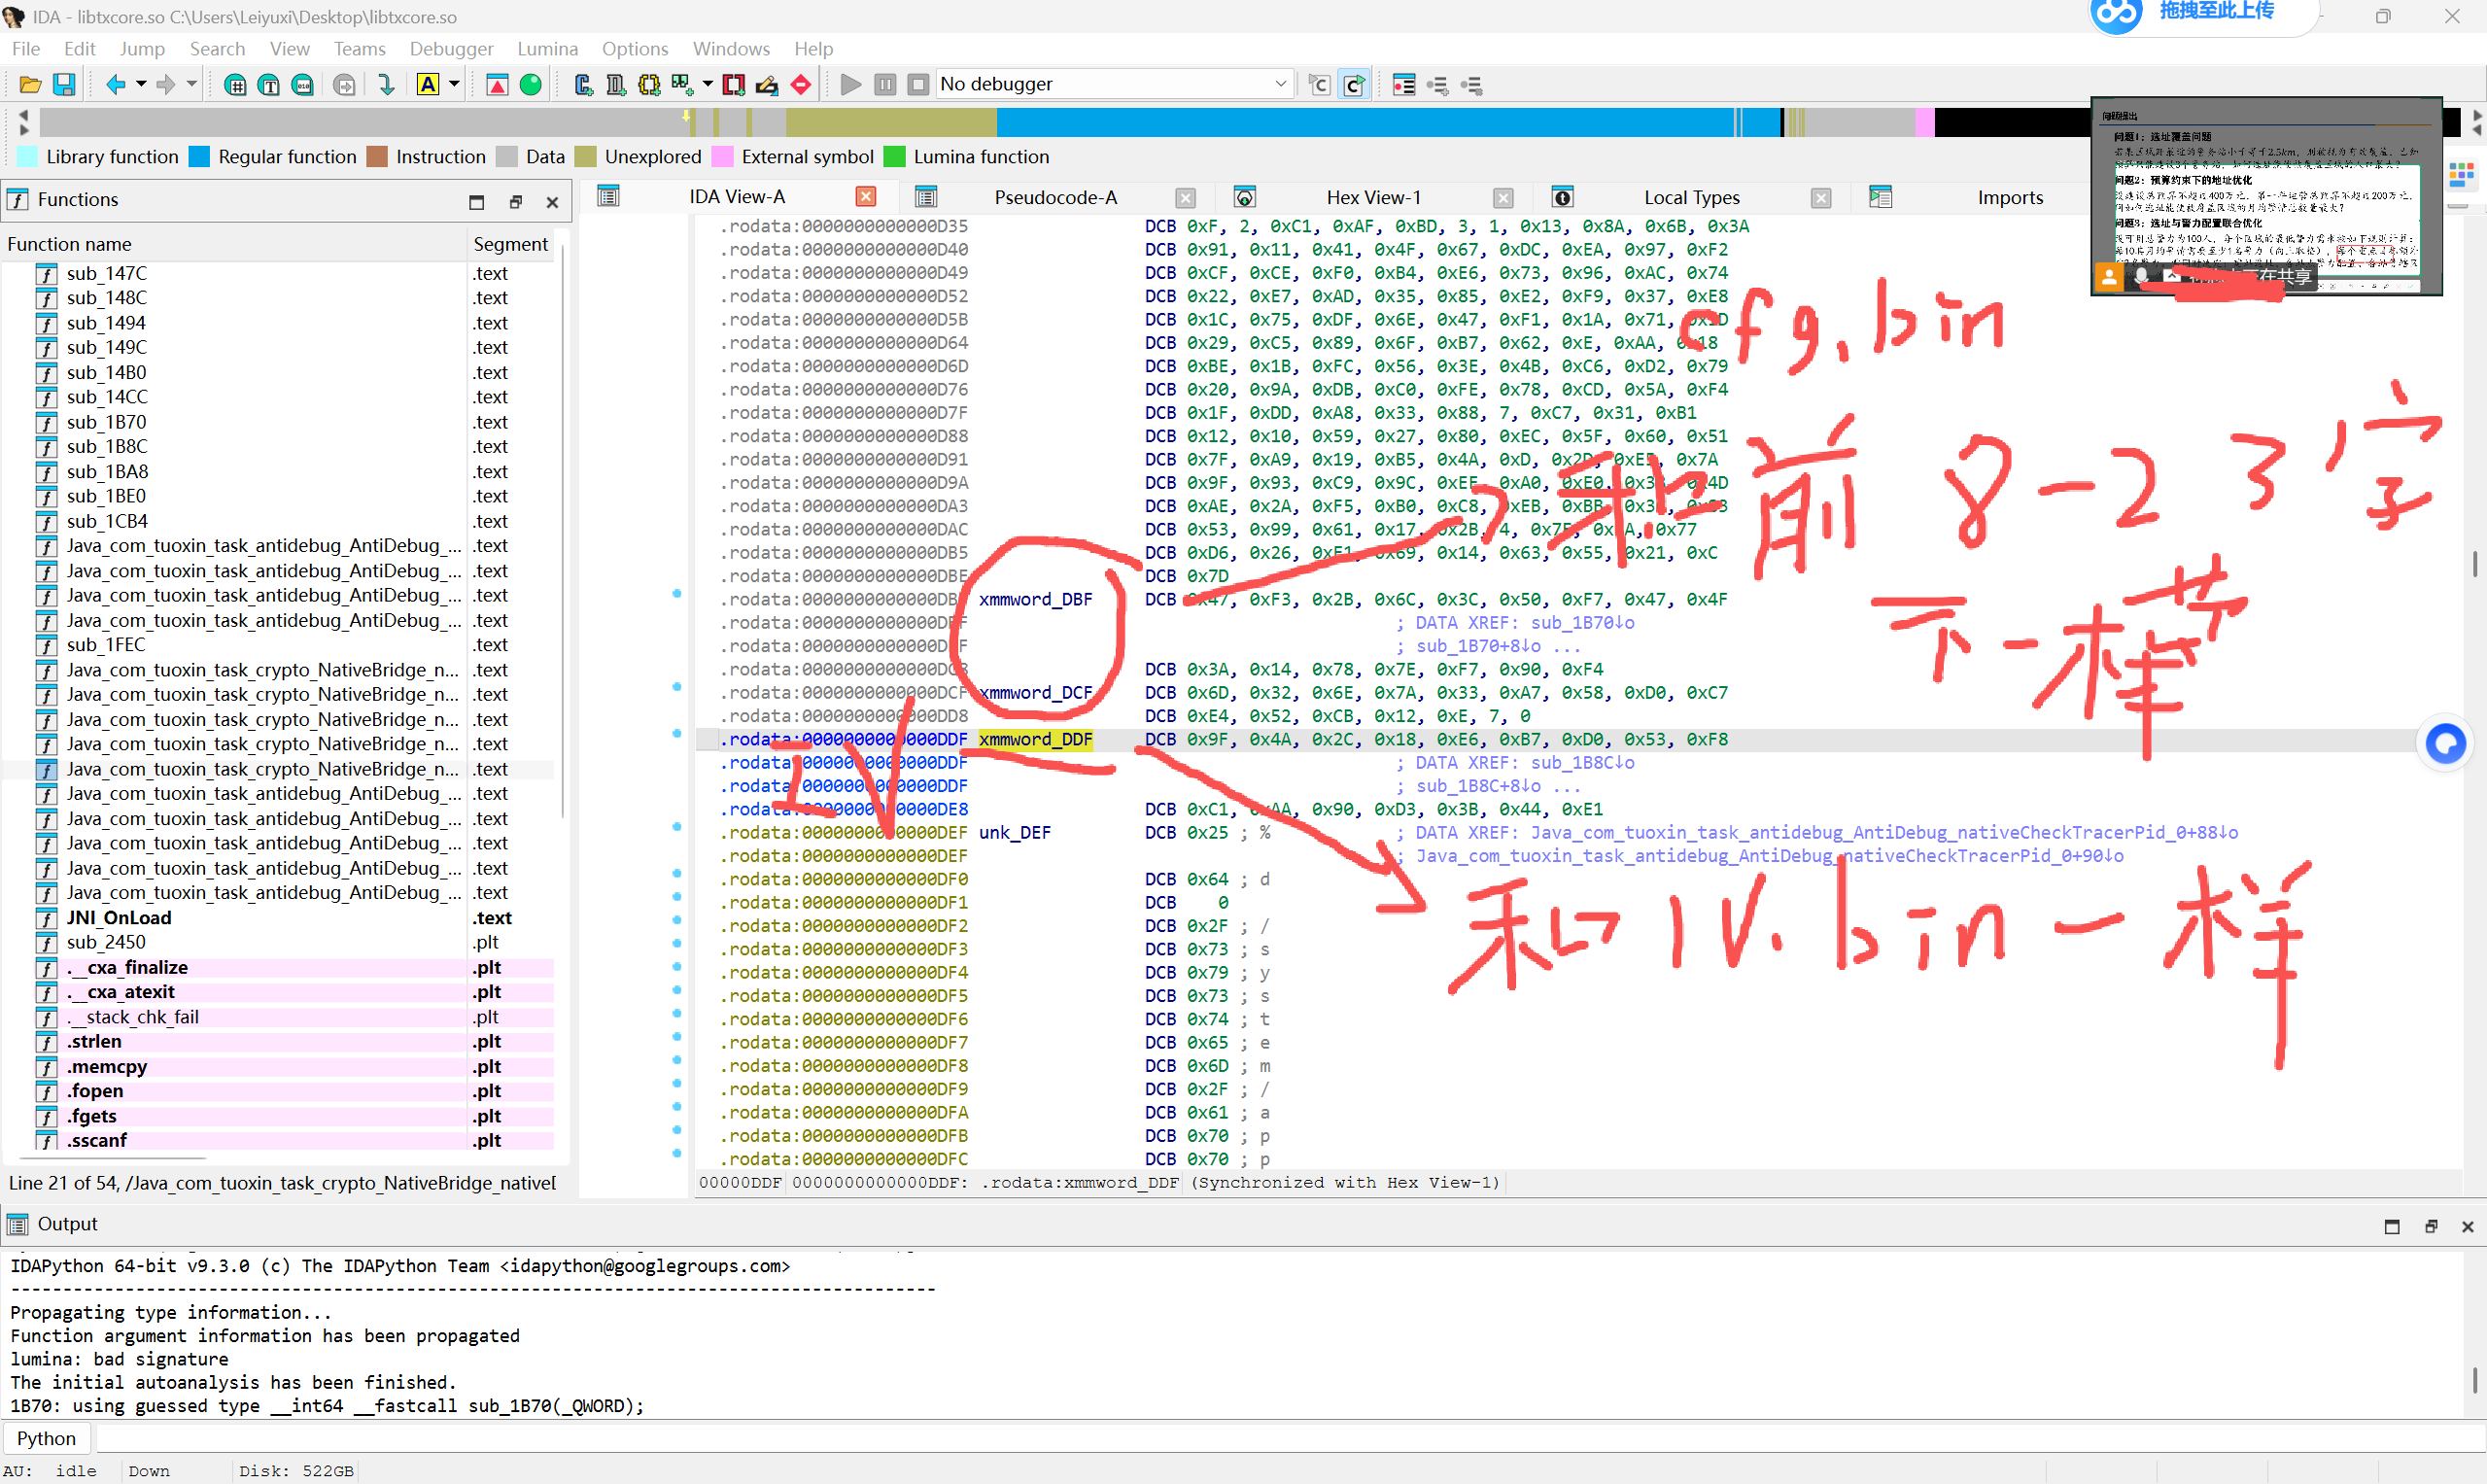Click the Jump forward arrow icon
This screenshot has height=1484, width=2487.
[x=166, y=85]
